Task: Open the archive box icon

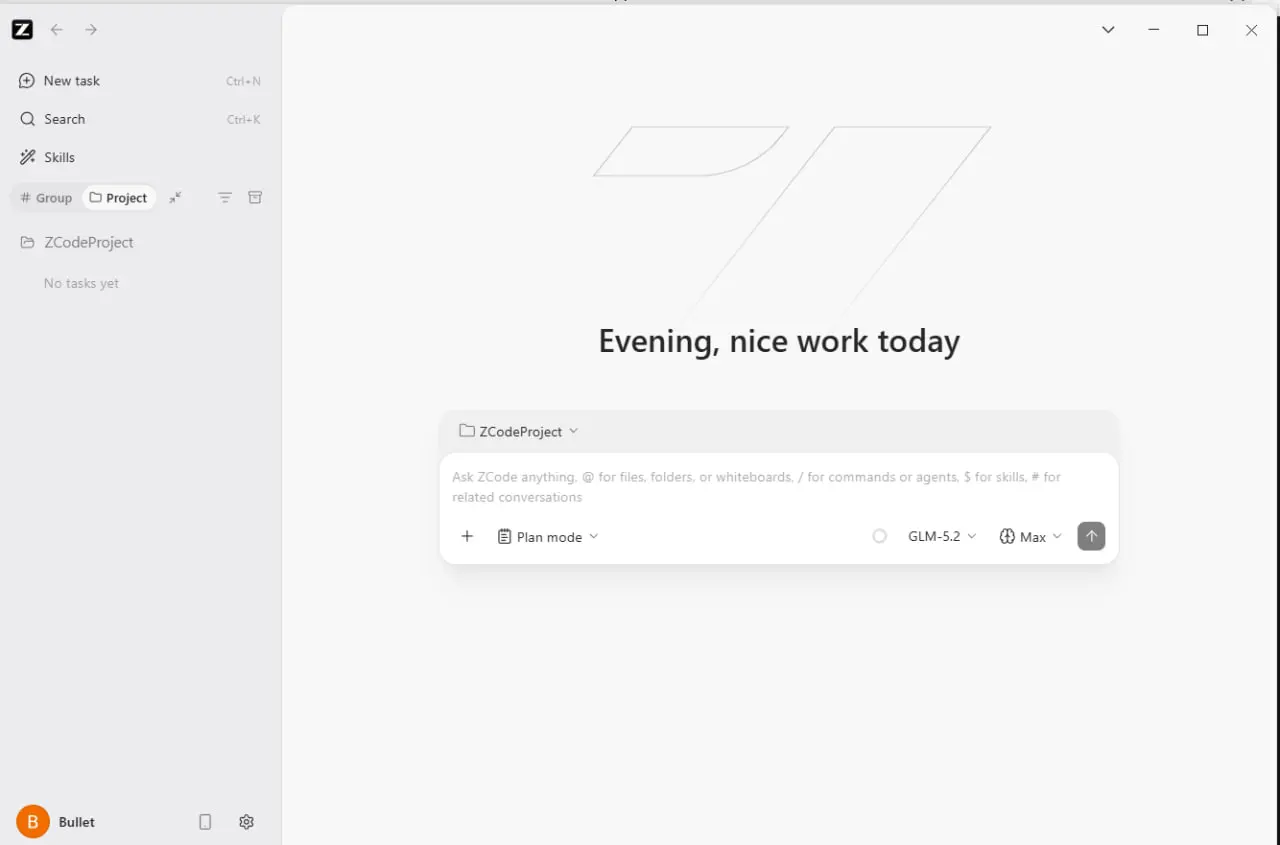Action: tap(255, 198)
